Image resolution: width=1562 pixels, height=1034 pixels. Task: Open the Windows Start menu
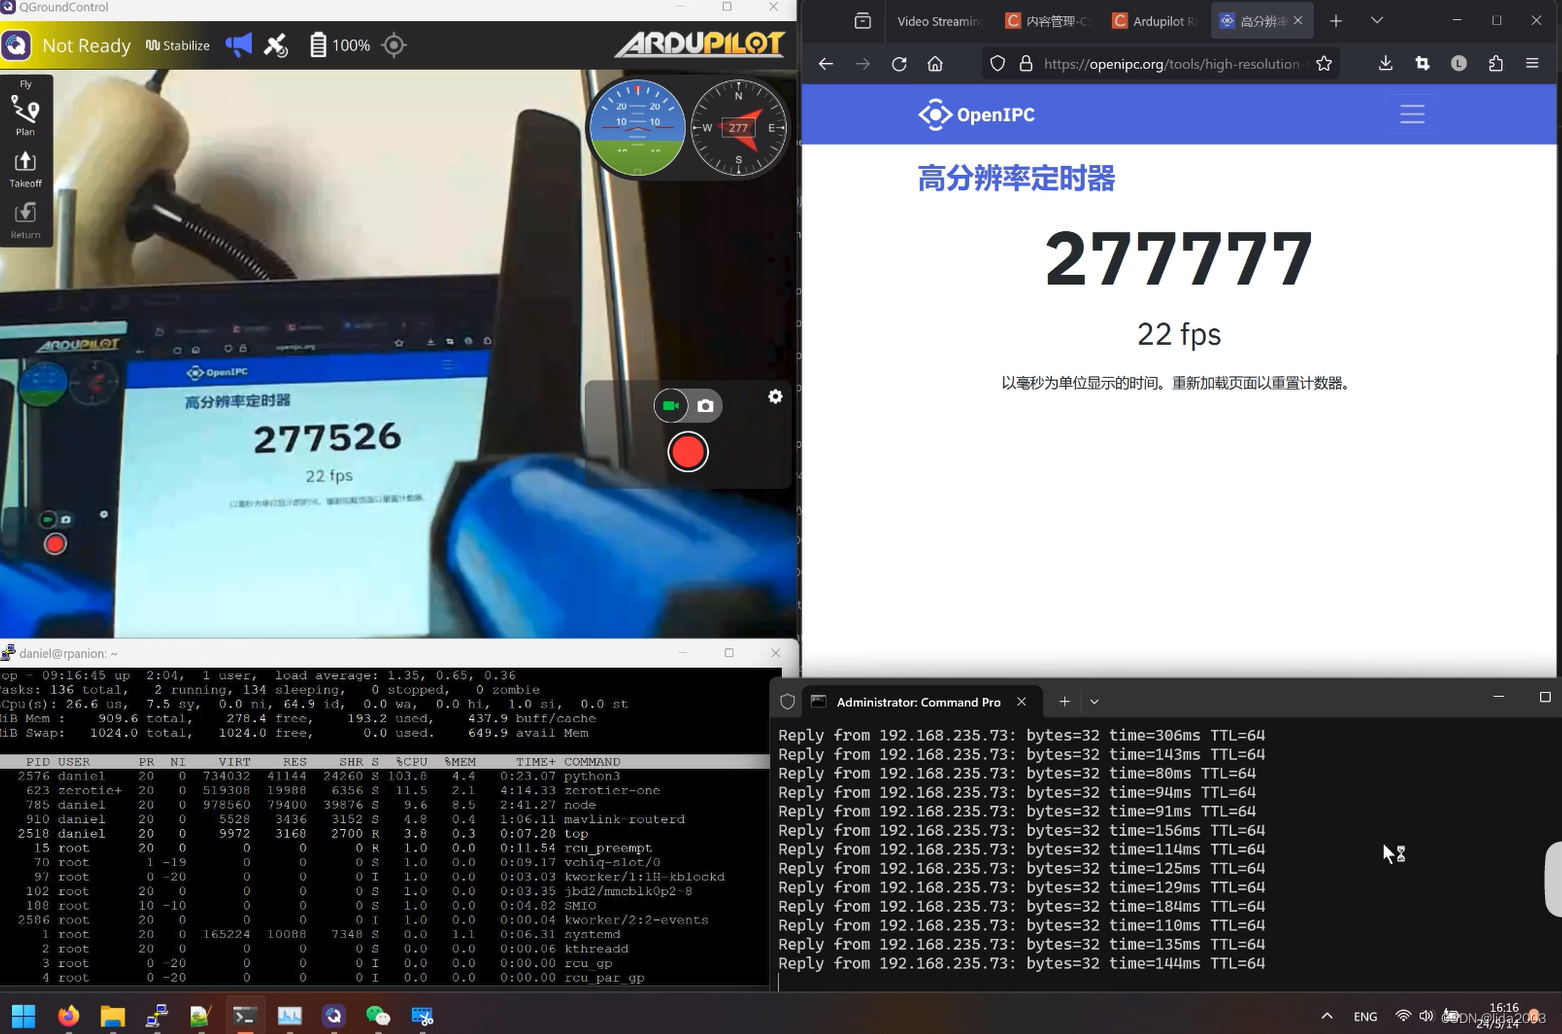tap(23, 1016)
